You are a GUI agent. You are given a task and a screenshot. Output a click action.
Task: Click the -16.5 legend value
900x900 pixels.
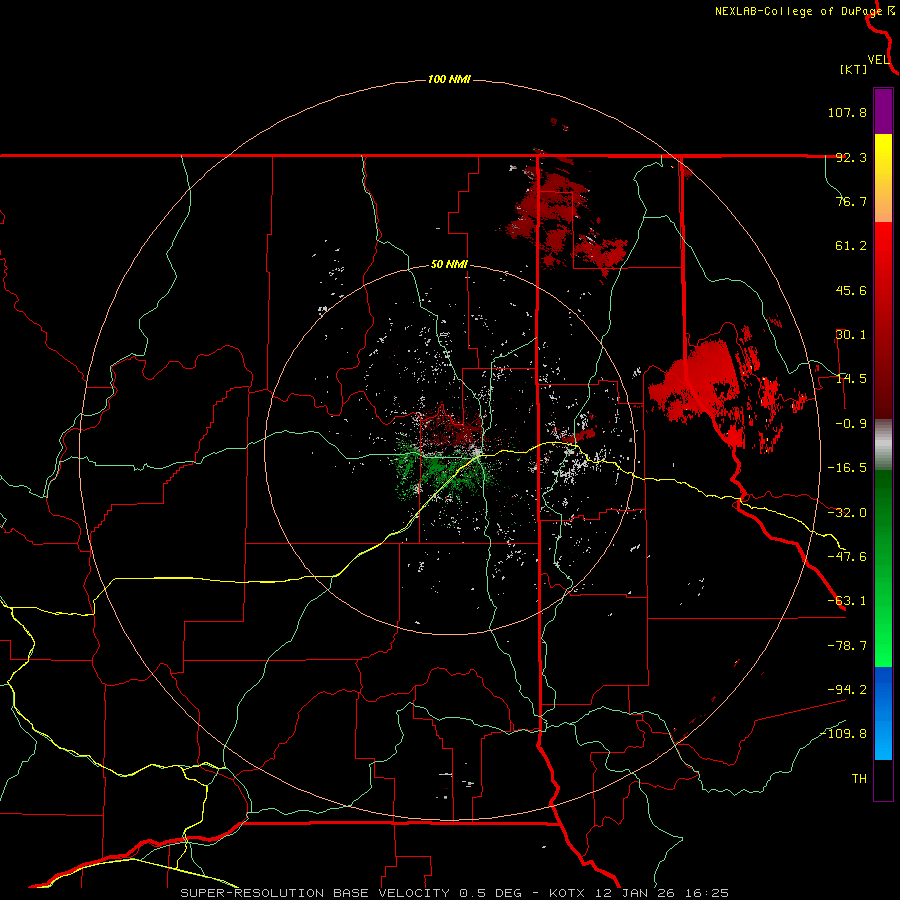tap(847, 468)
